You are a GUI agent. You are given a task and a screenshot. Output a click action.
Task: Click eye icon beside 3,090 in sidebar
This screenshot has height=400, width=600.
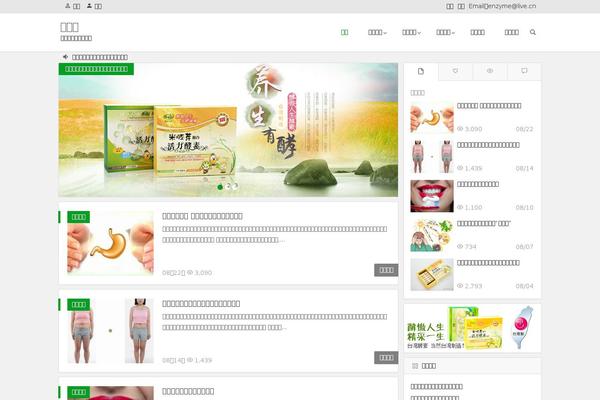point(460,129)
